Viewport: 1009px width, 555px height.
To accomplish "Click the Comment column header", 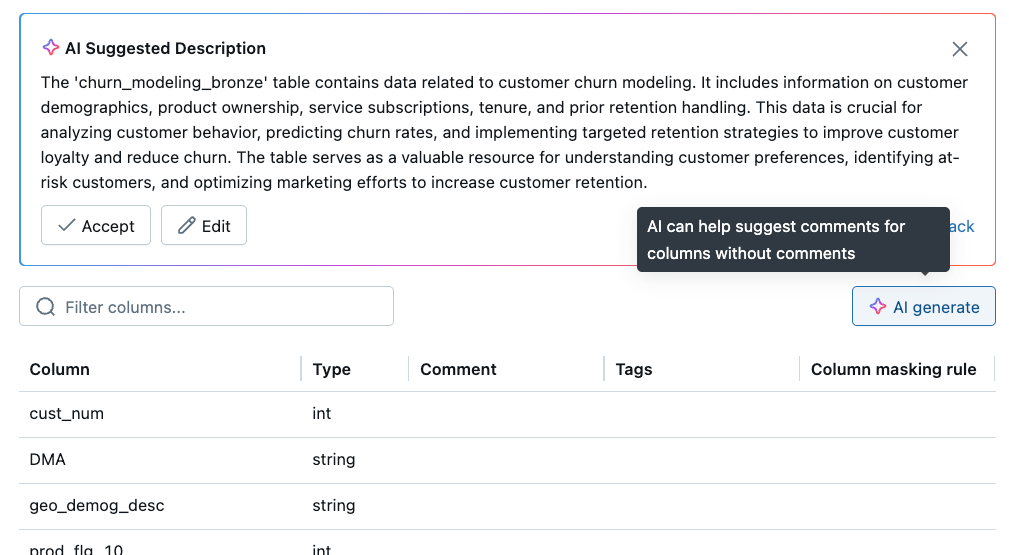I will (458, 369).
